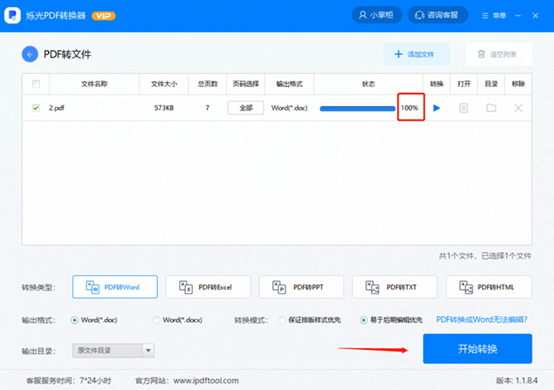554x390 pixels.
Task: Remove 2.pdf with the X icon
Action: click(518, 108)
